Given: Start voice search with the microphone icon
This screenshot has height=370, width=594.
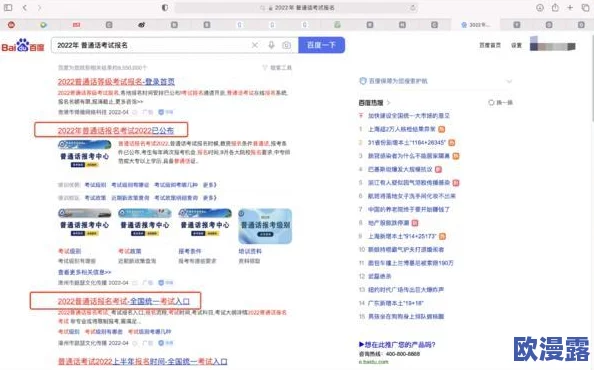Looking at the screenshot, I should coord(271,45).
